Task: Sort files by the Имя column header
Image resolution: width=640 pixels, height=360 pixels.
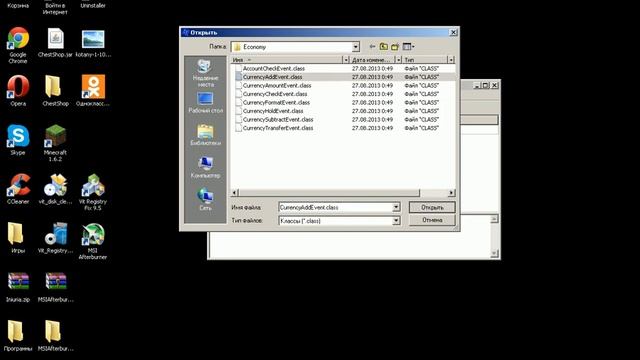Action: tap(287, 60)
